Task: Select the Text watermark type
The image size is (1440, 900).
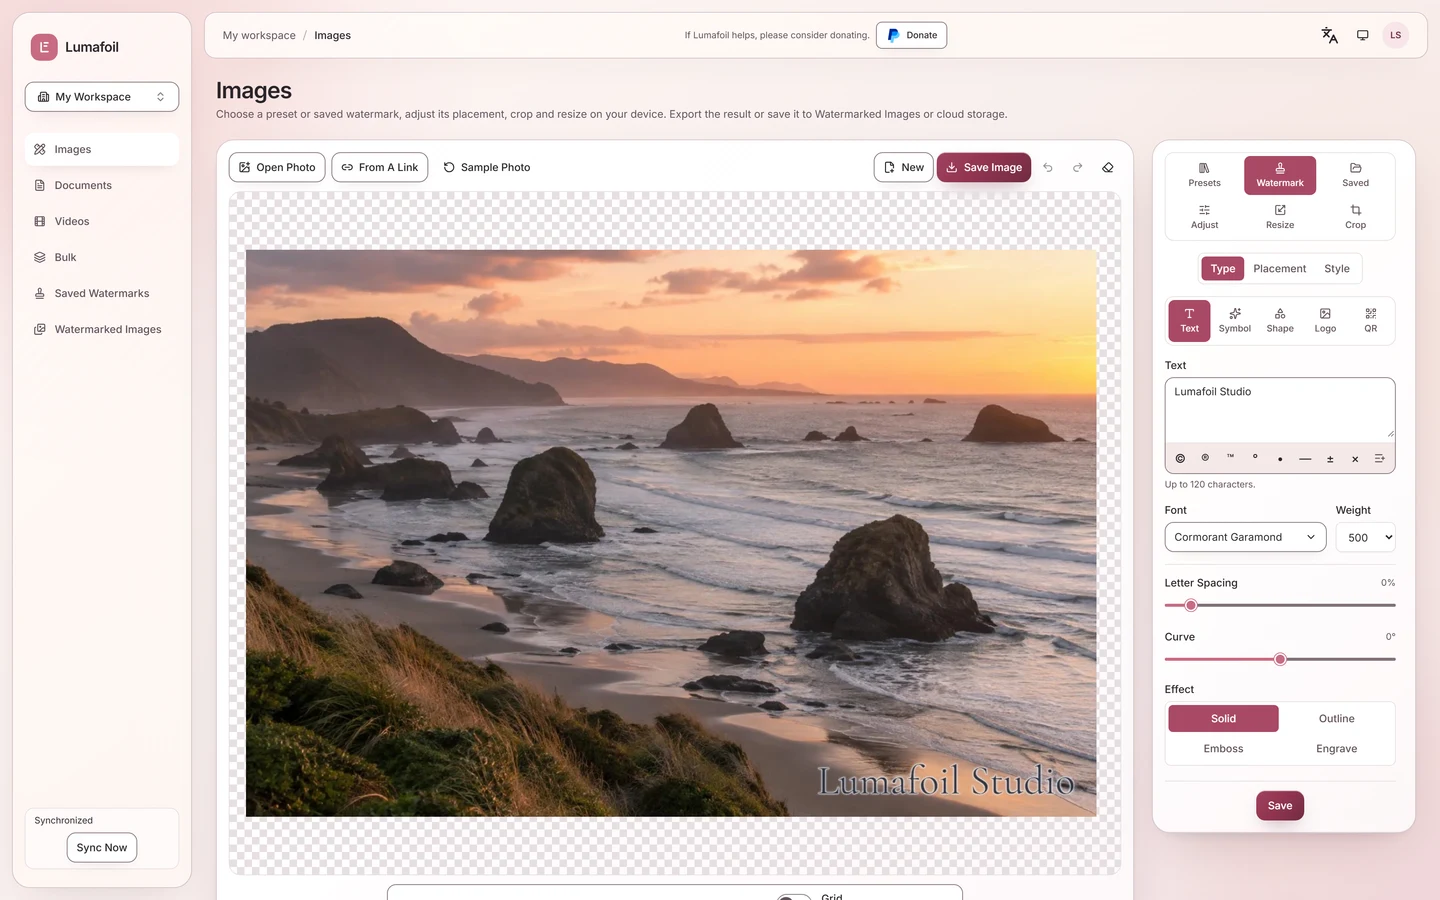Action: (1189, 321)
